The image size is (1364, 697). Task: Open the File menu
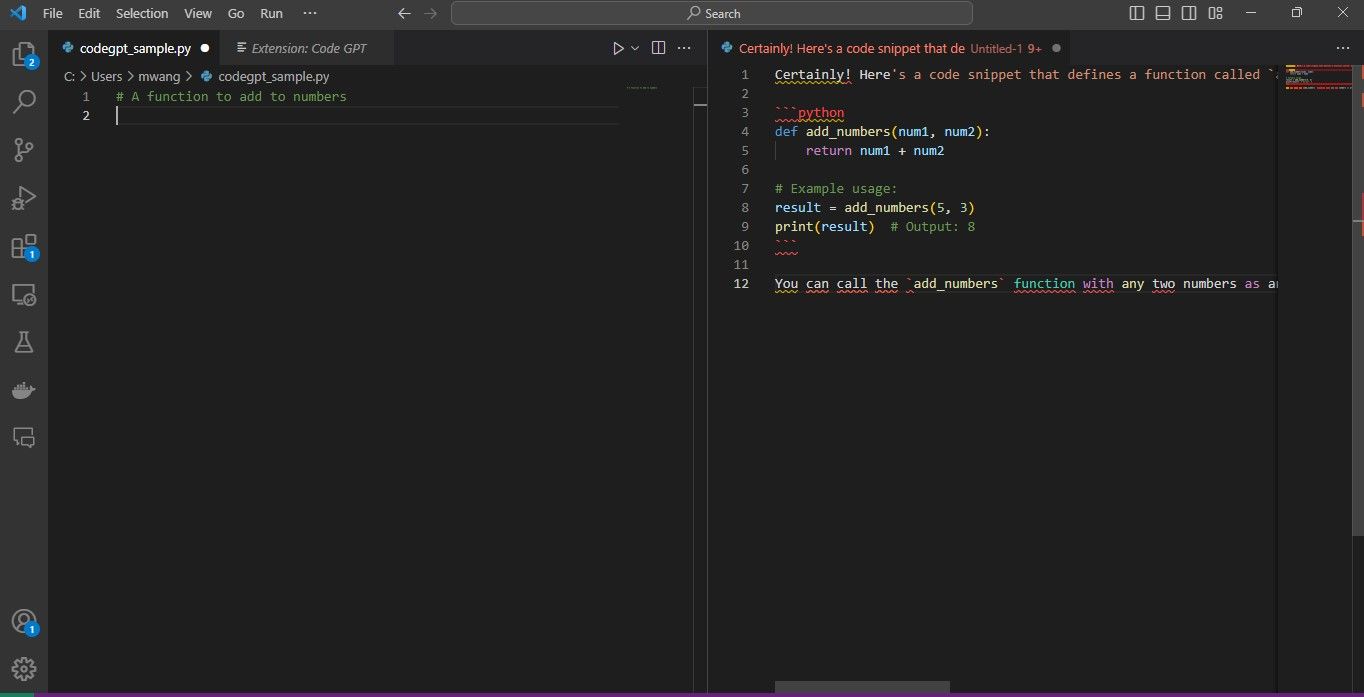coord(52,13)
